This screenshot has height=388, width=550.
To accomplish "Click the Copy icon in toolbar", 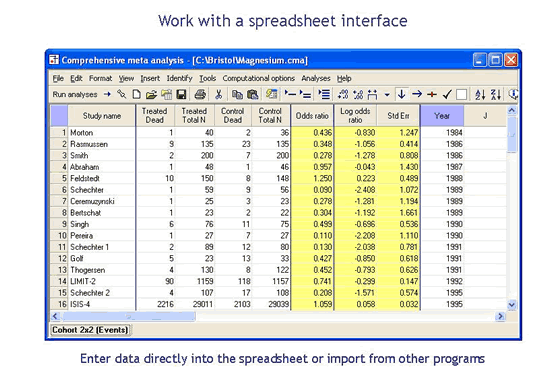I will pos(237,94).
